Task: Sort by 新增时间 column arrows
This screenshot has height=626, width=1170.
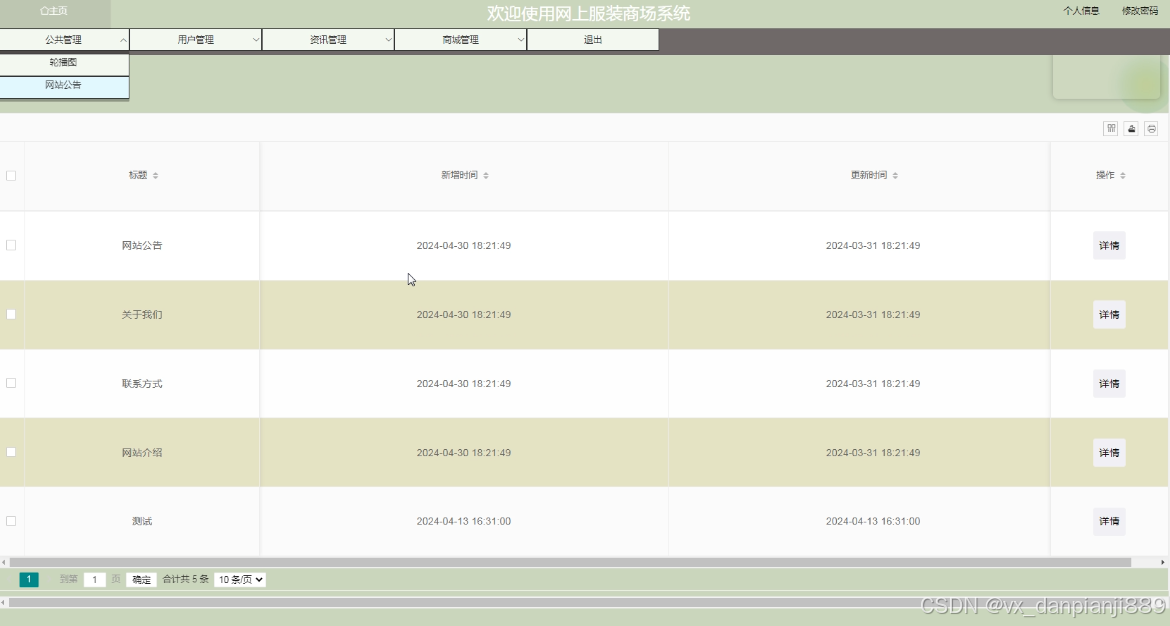Action: click(486, 175)
